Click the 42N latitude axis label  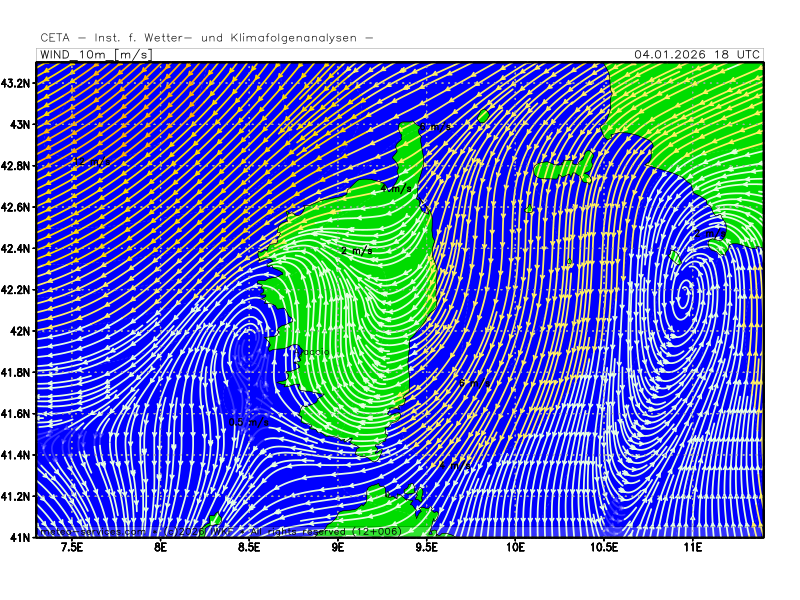(x=21, y=331)
